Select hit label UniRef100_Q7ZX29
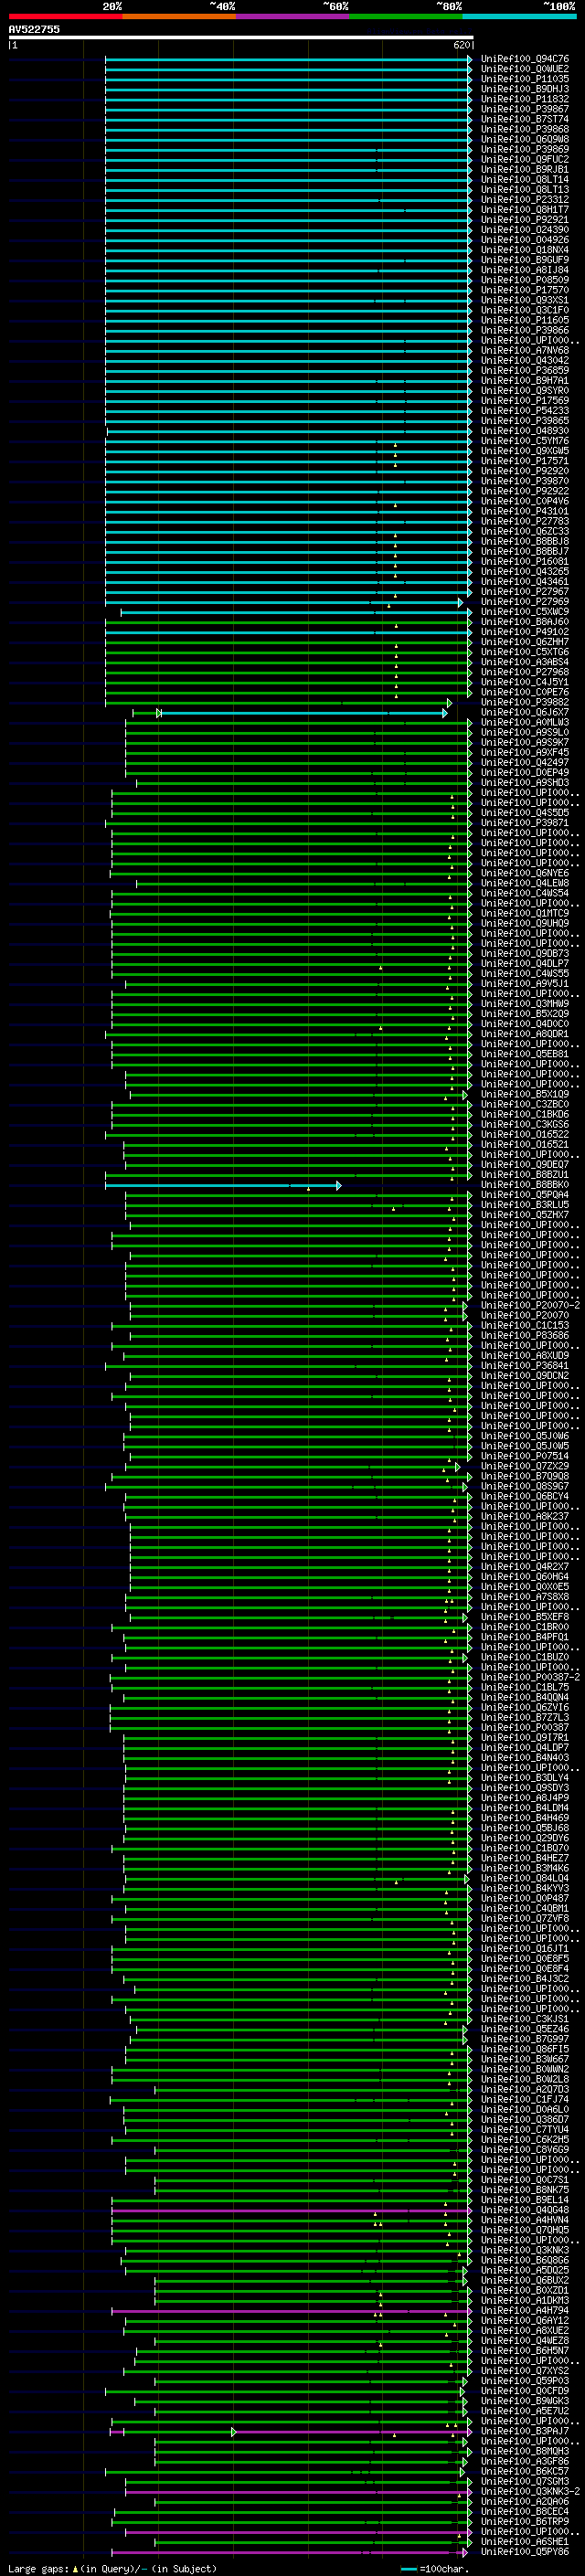Screen dimensions: 585x2576 tap(525, 1466)
